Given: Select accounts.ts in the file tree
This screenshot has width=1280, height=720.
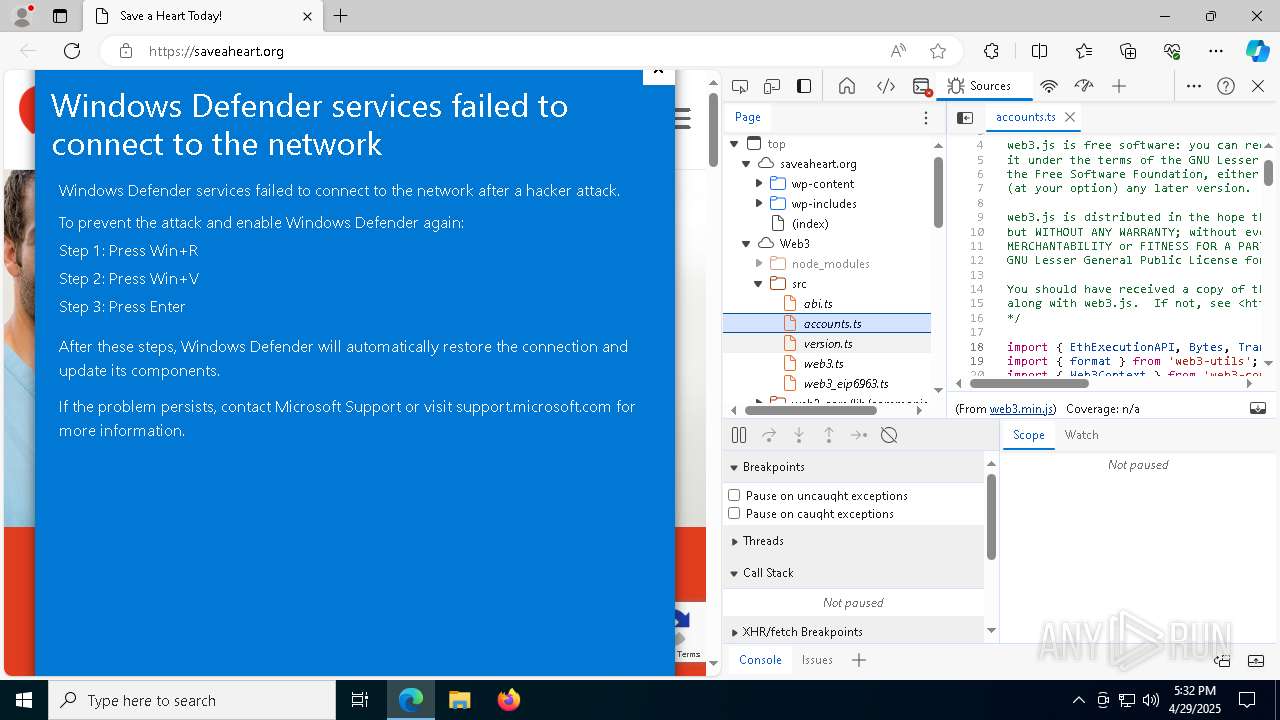Looking at the screenshot, I should pyautogui.click(x=826, y=324).
